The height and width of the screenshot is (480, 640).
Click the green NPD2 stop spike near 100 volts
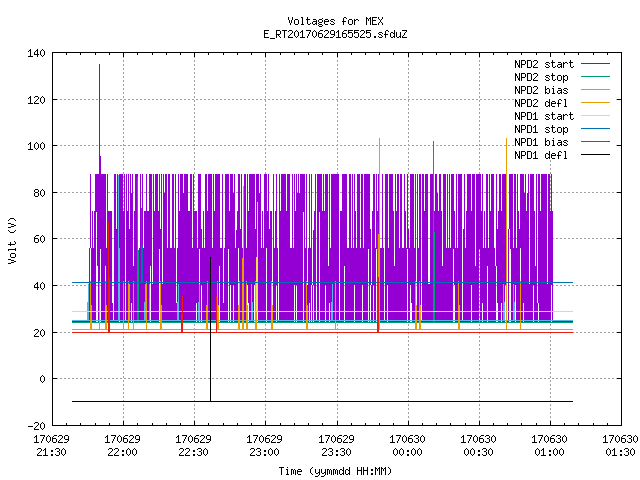(433, 231)
